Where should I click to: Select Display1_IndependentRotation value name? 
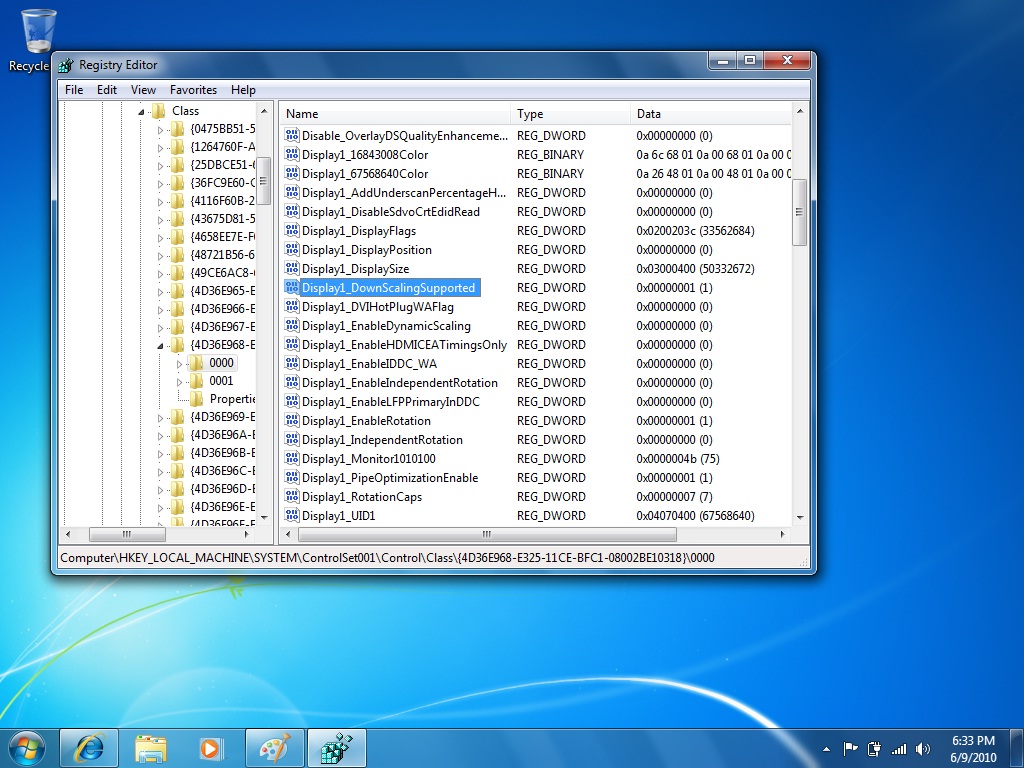[x=382, y=440]
